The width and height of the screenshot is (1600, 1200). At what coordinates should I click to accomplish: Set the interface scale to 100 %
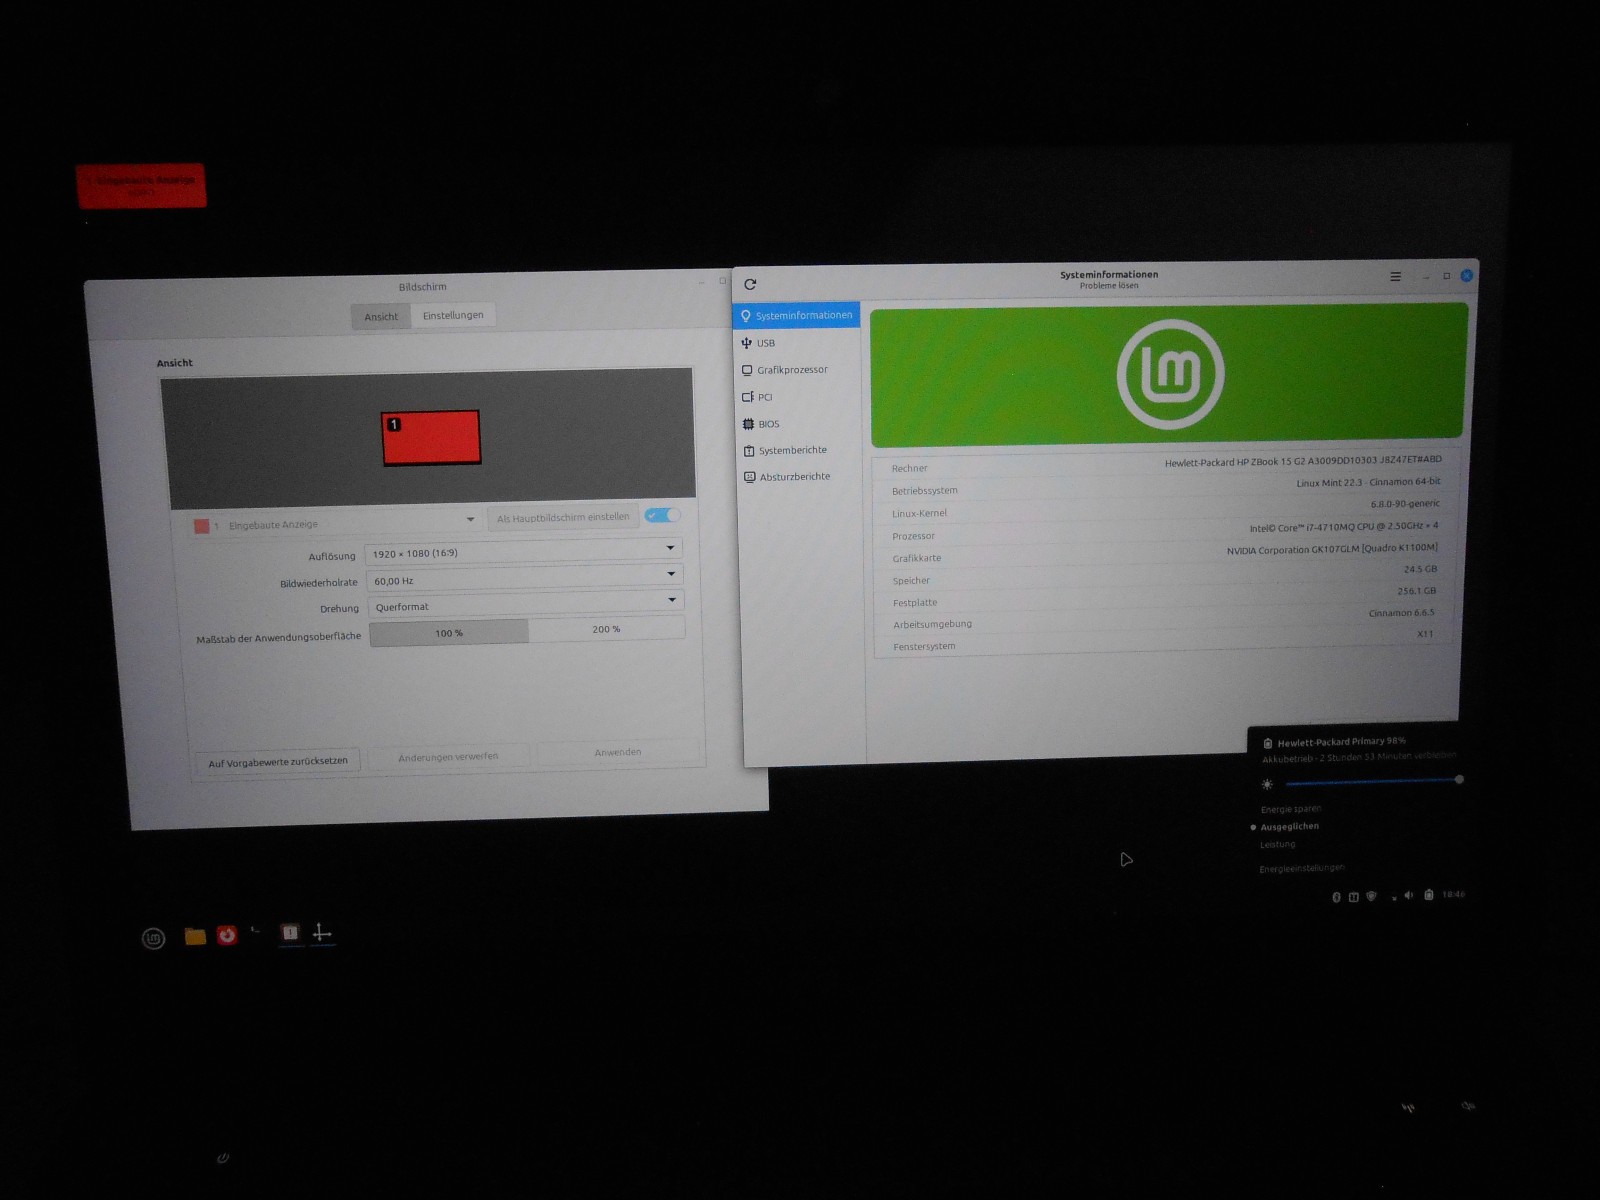point(449,633)
